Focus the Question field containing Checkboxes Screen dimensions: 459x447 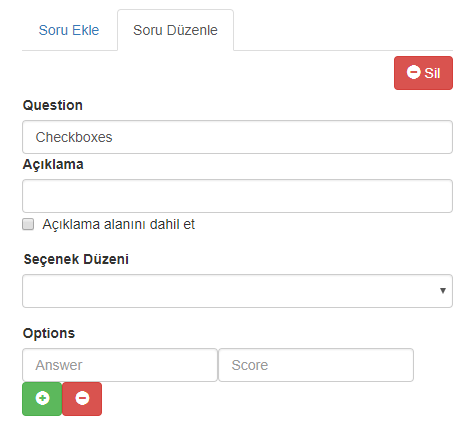pyautogui.click(x=237, y=137)
